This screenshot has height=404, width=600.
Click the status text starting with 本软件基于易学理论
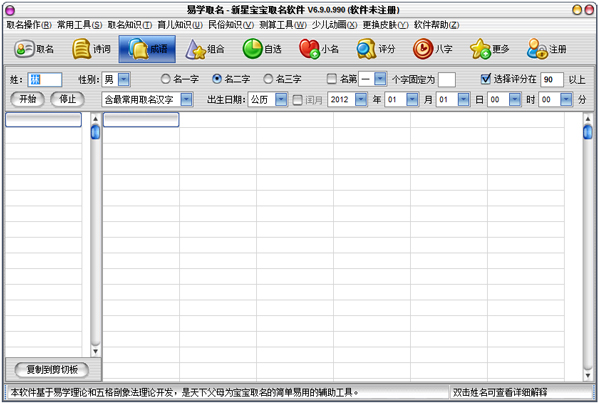(184, 392)
